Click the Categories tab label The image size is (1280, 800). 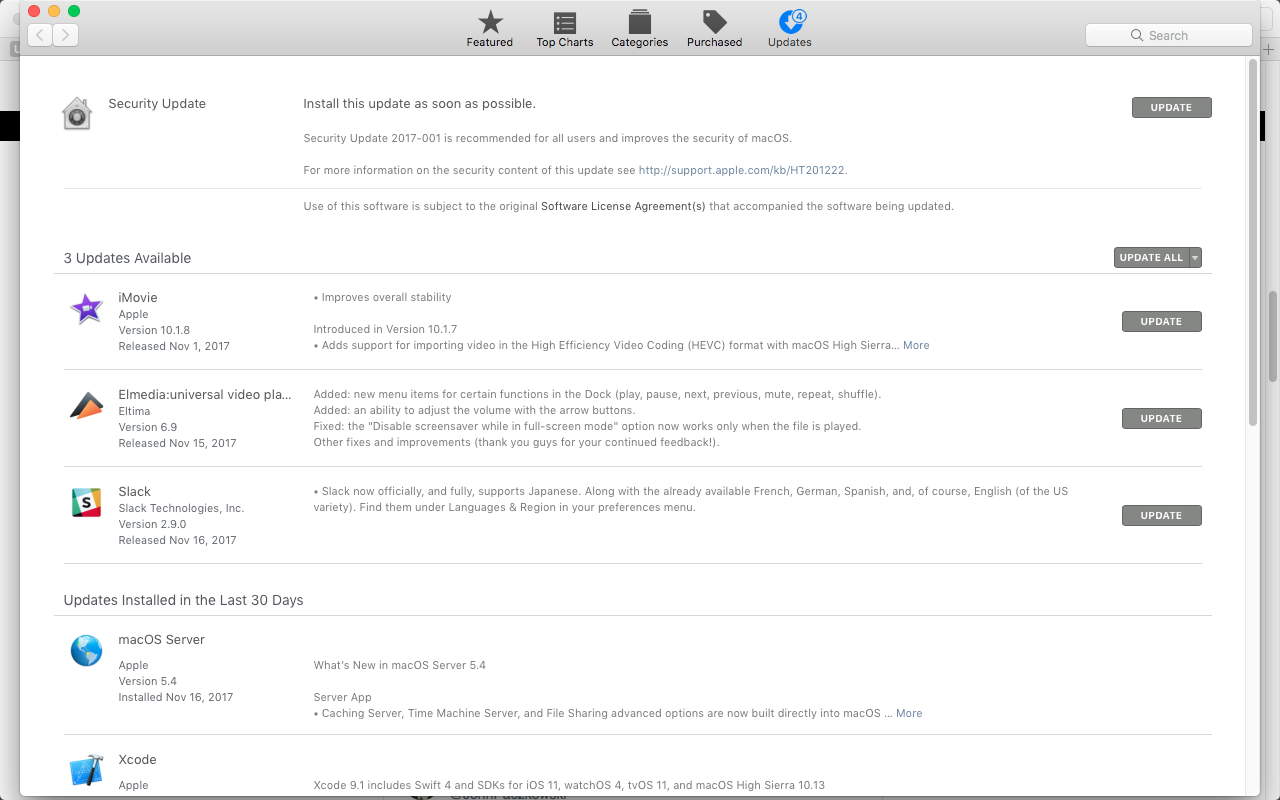tap(640, 42)
